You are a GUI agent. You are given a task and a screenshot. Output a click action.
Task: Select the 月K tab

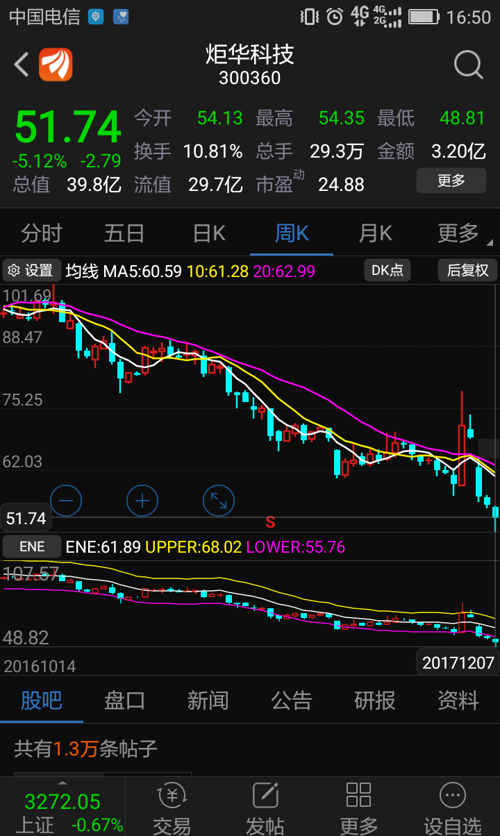click(x=375, y=234)
